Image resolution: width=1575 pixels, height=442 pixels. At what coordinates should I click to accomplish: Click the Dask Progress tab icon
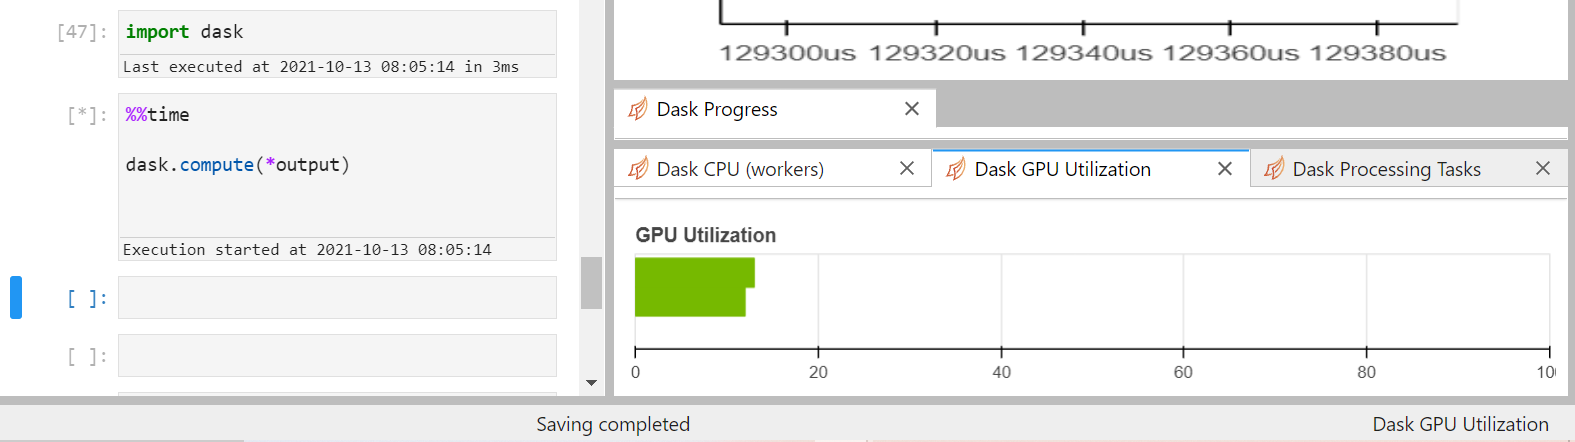638,109
